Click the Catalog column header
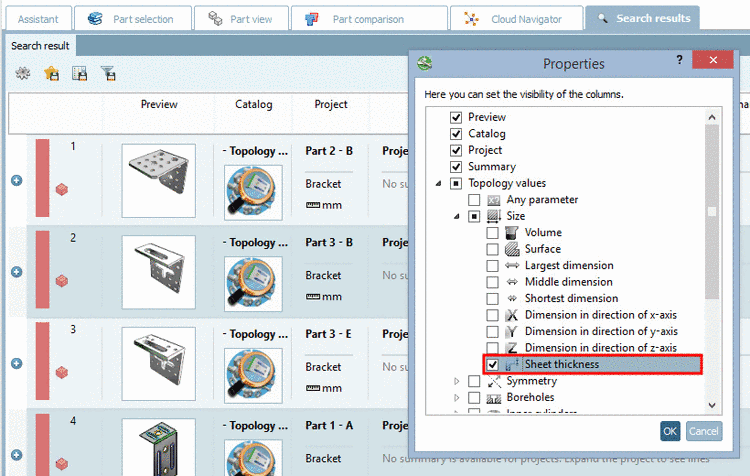Screen dimensions: 750x476 click(x=254, y=104)
